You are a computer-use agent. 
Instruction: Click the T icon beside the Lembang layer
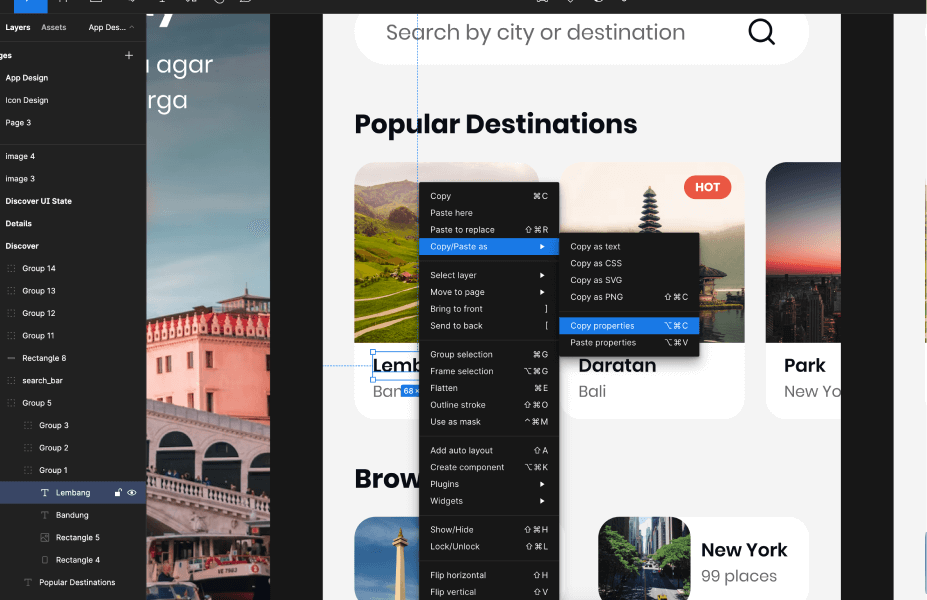click(x=45, y=492)
